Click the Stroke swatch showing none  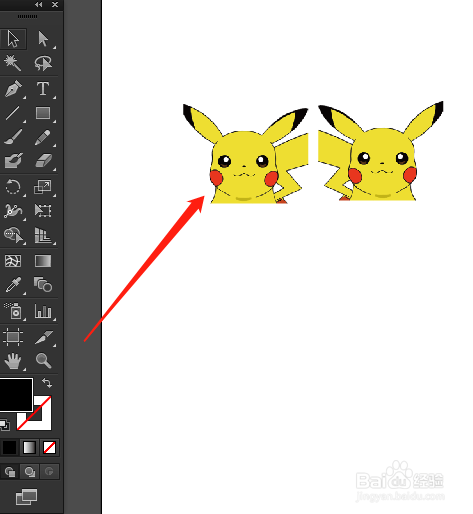(42, 421)
